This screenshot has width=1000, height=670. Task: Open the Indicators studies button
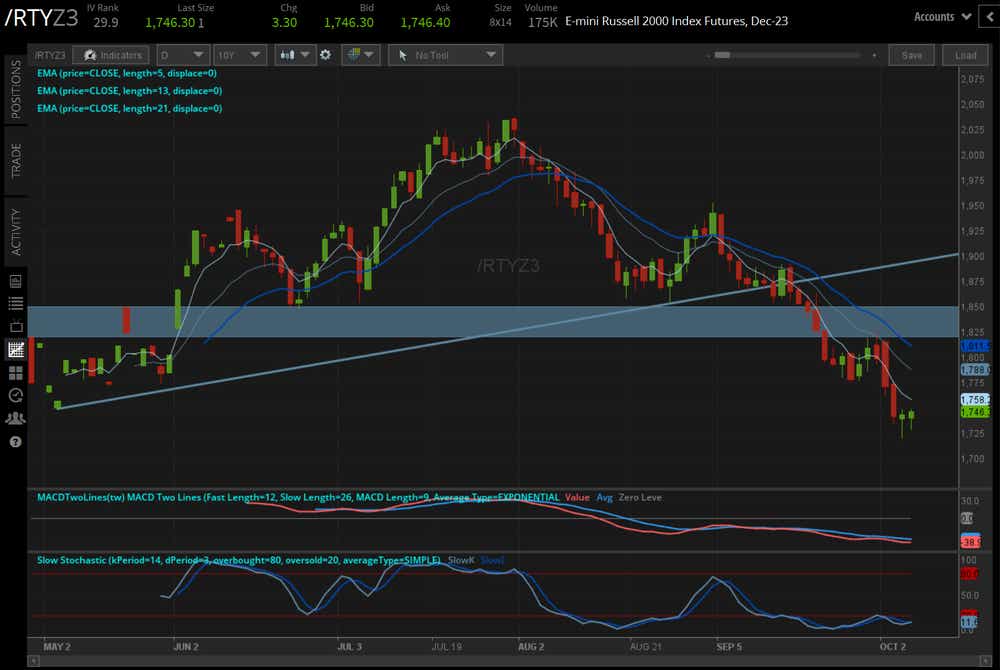(111, 55)
